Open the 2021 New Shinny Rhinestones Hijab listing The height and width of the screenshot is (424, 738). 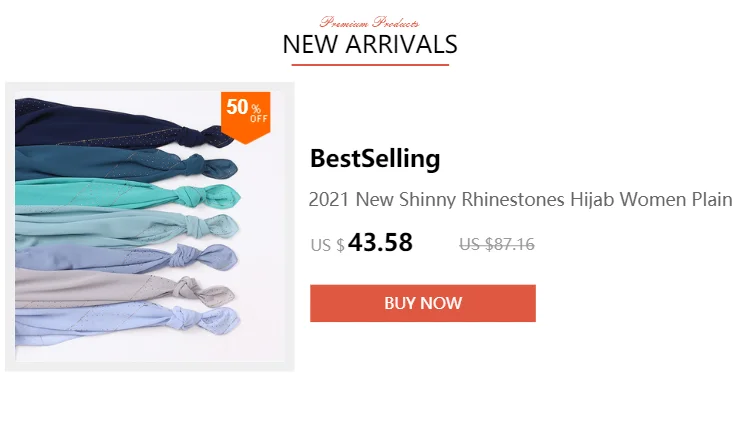pyautogui.click(x=520, y=200)
